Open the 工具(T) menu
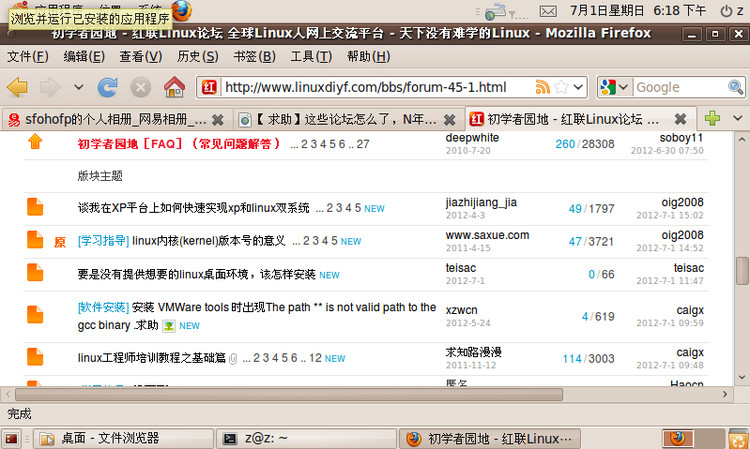The image size is (750, 449). tap(311, 56)
